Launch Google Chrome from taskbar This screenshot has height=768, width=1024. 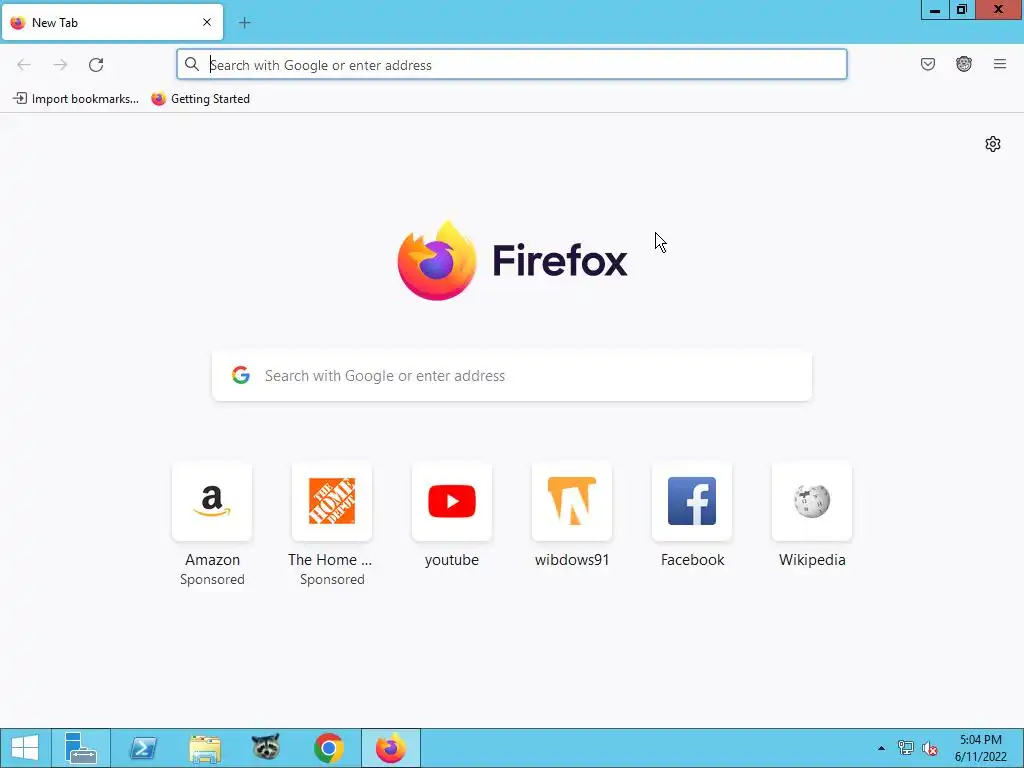click(x=328, y=748)
